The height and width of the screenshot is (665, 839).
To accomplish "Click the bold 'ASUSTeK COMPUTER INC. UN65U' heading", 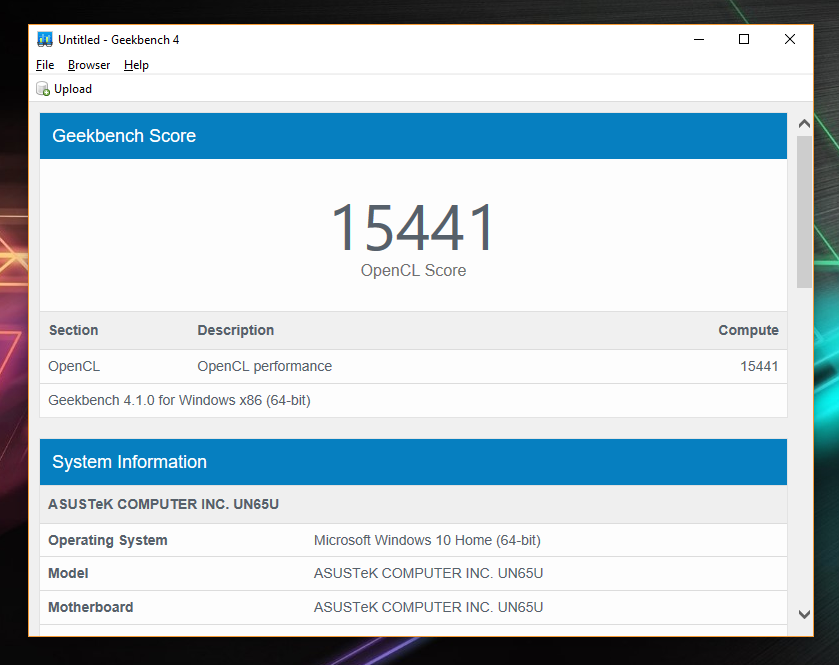I will 163,504.
